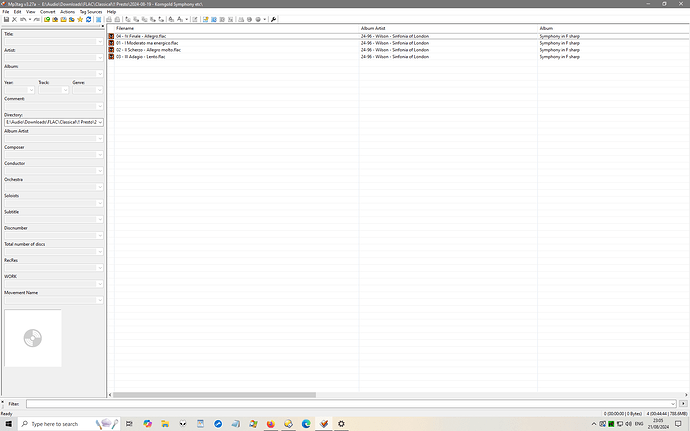690x431 pixels.
Task: Open the Actions menu
Action: coord(67,12)
